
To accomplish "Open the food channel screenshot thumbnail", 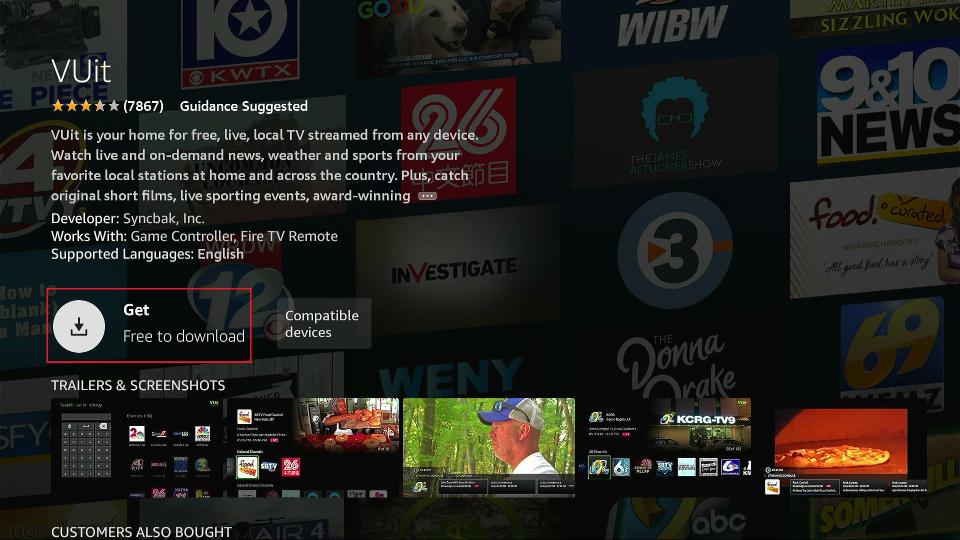I will click(x=313, y=448).
